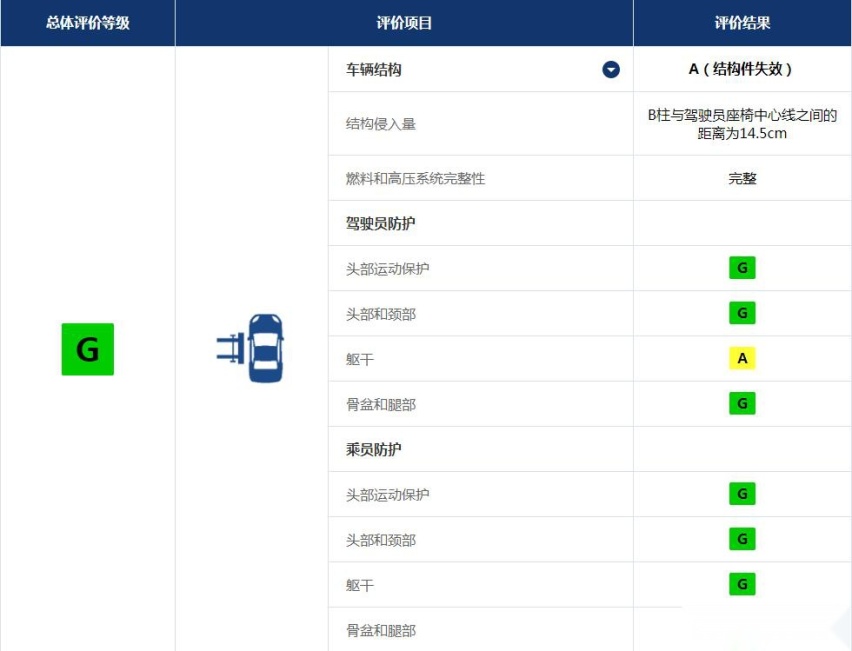Viewport: 852px width, 651px height.
Task: Click the driver 头部运动保护 G badge
Action: point(742,268)
